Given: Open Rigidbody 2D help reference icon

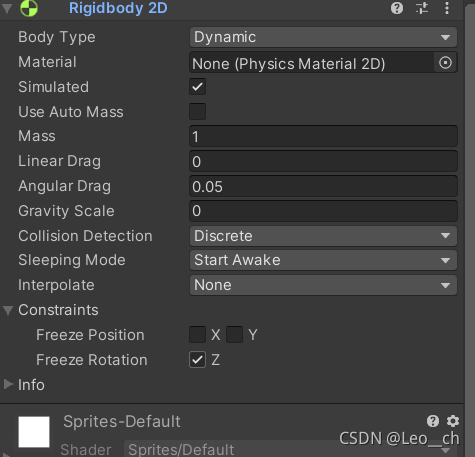Looking at the screenshot, I should pos(397,8).
